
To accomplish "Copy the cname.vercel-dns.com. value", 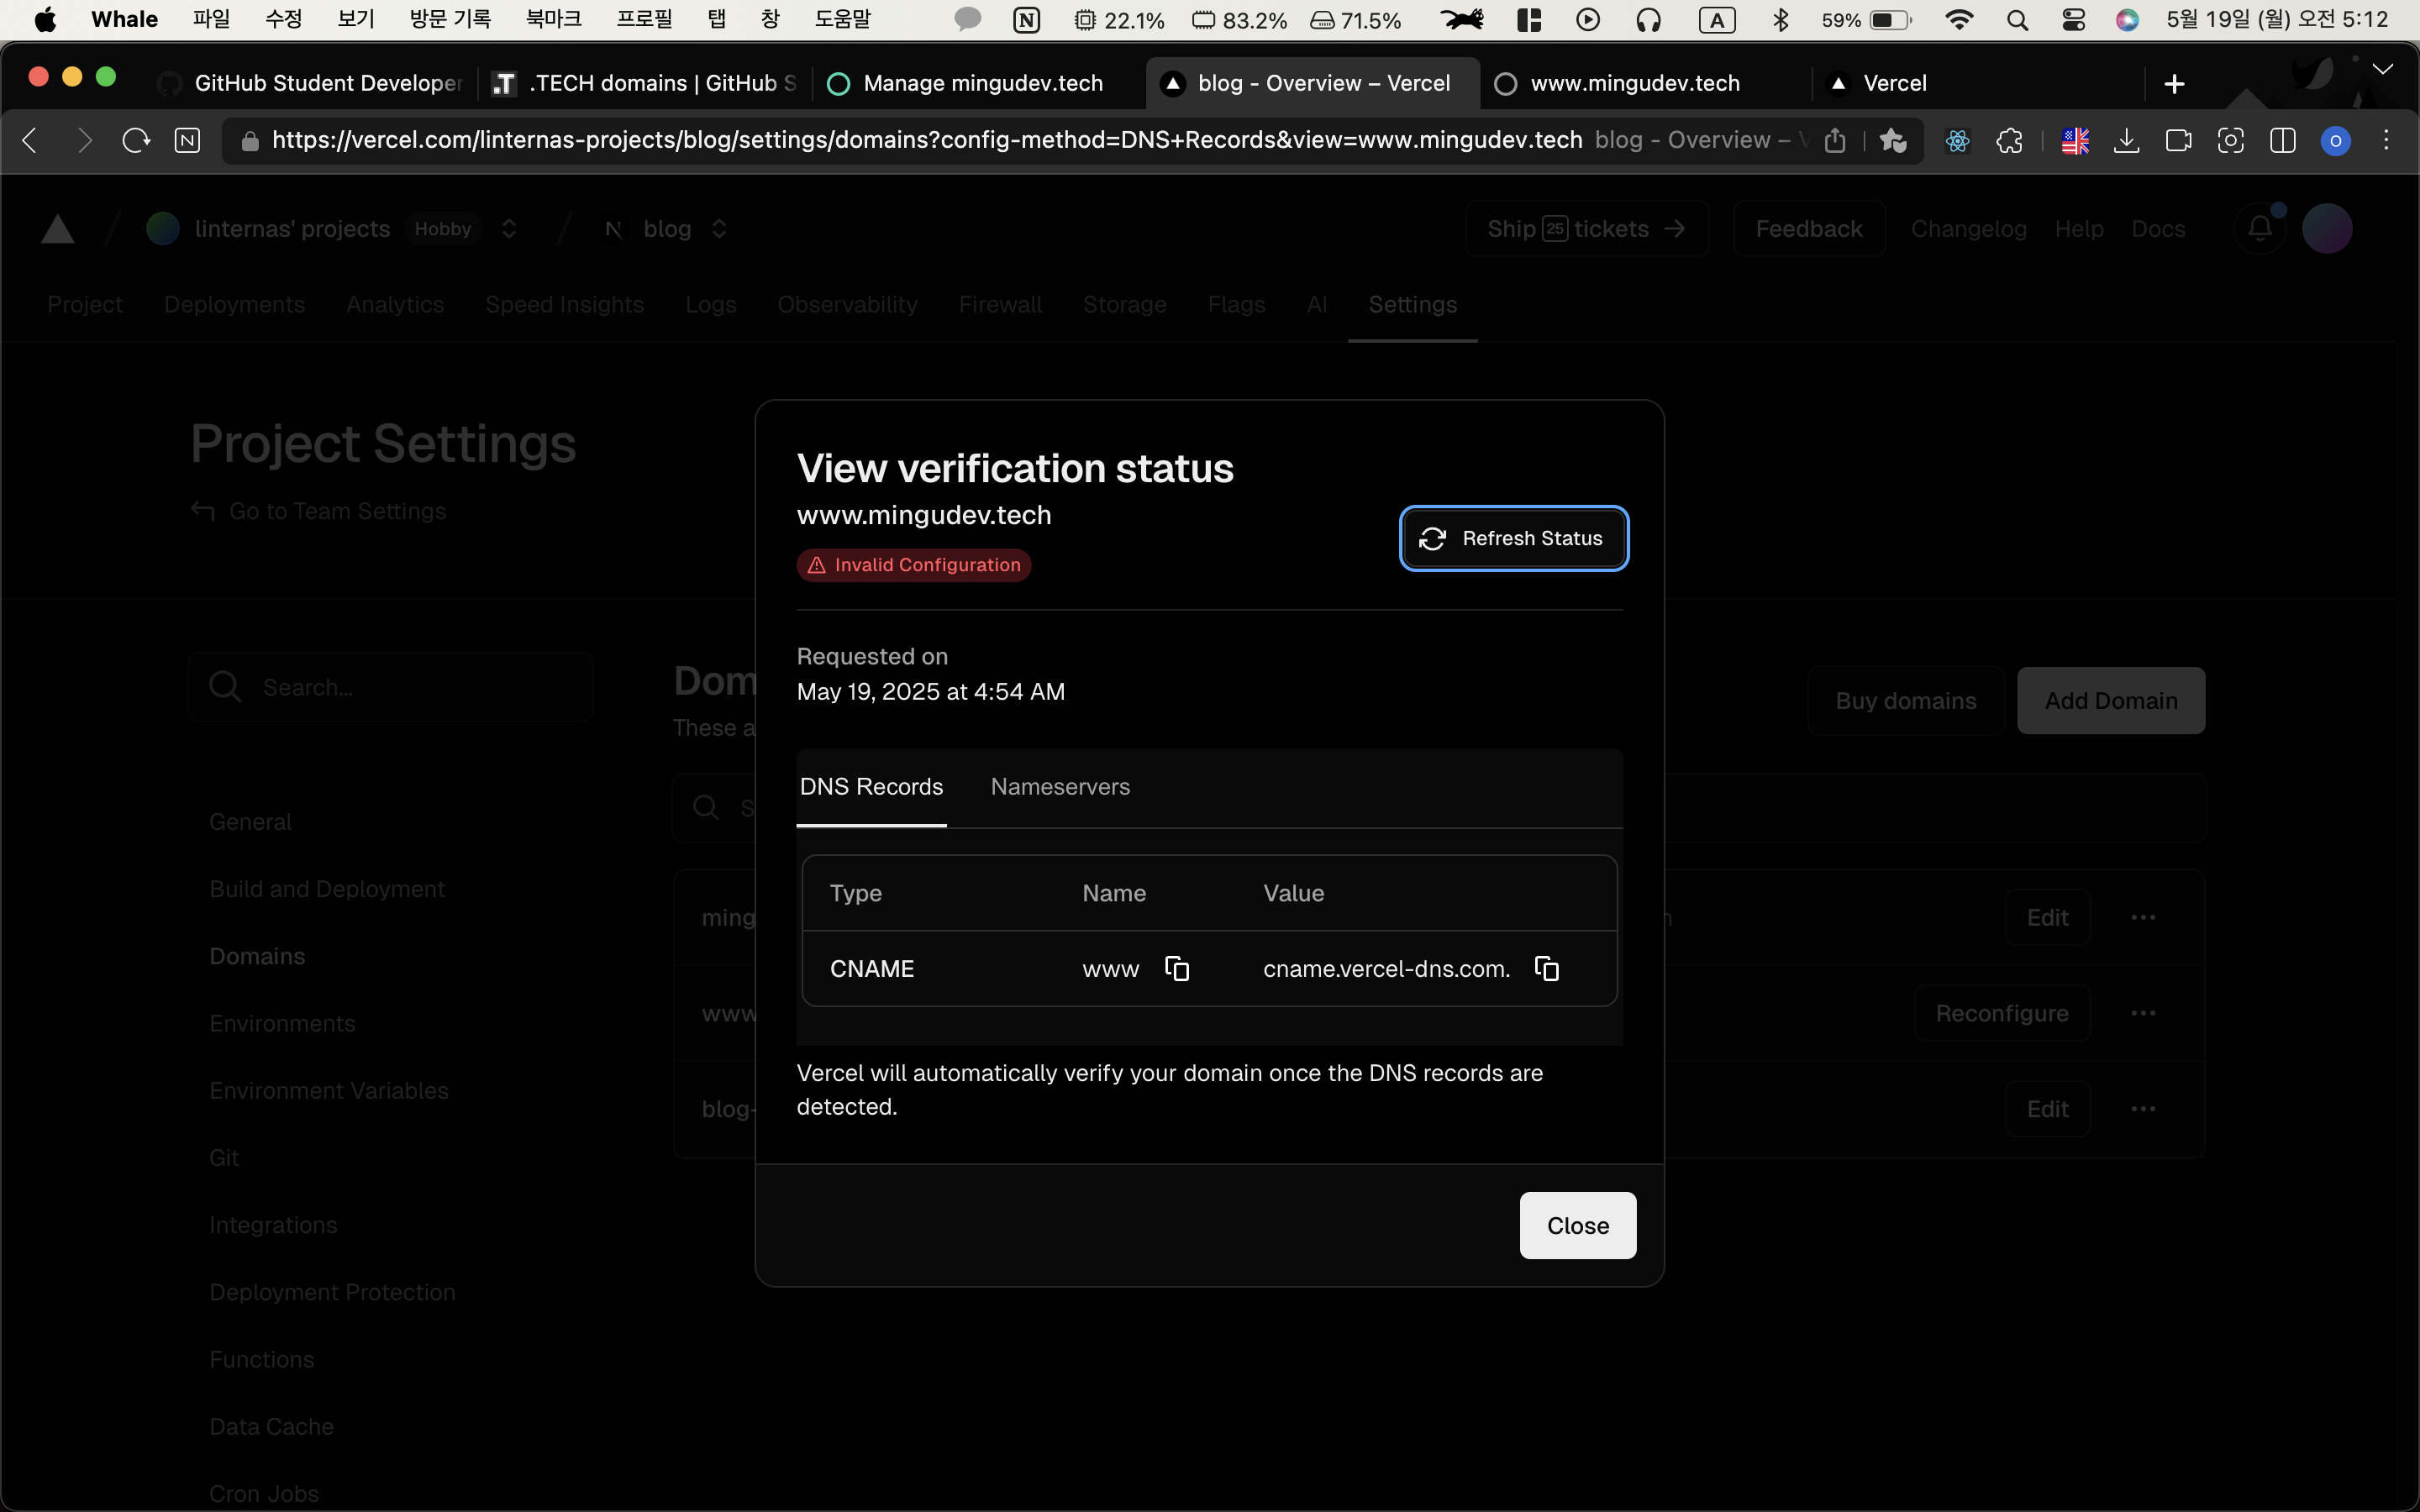I will point(1547,968).
